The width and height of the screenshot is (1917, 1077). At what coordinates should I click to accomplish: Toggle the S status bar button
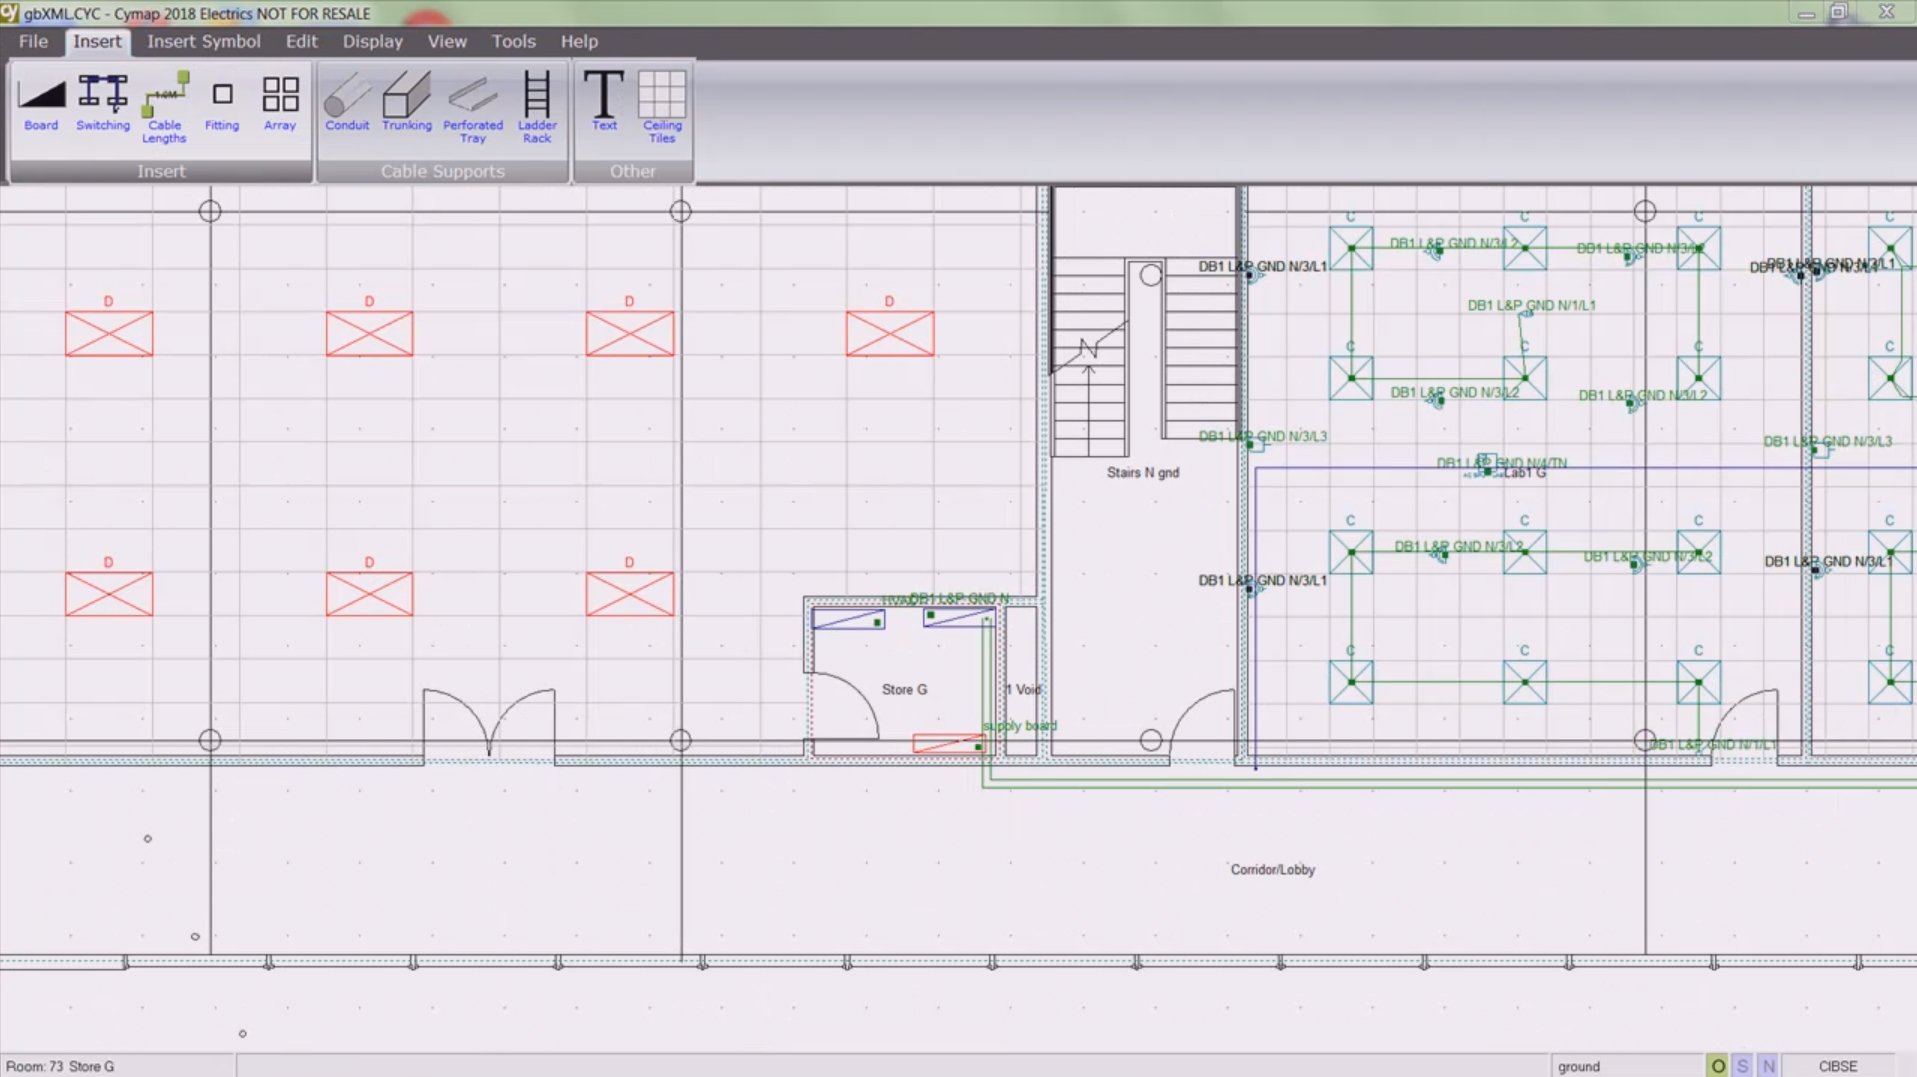tap(1743, 1066)
